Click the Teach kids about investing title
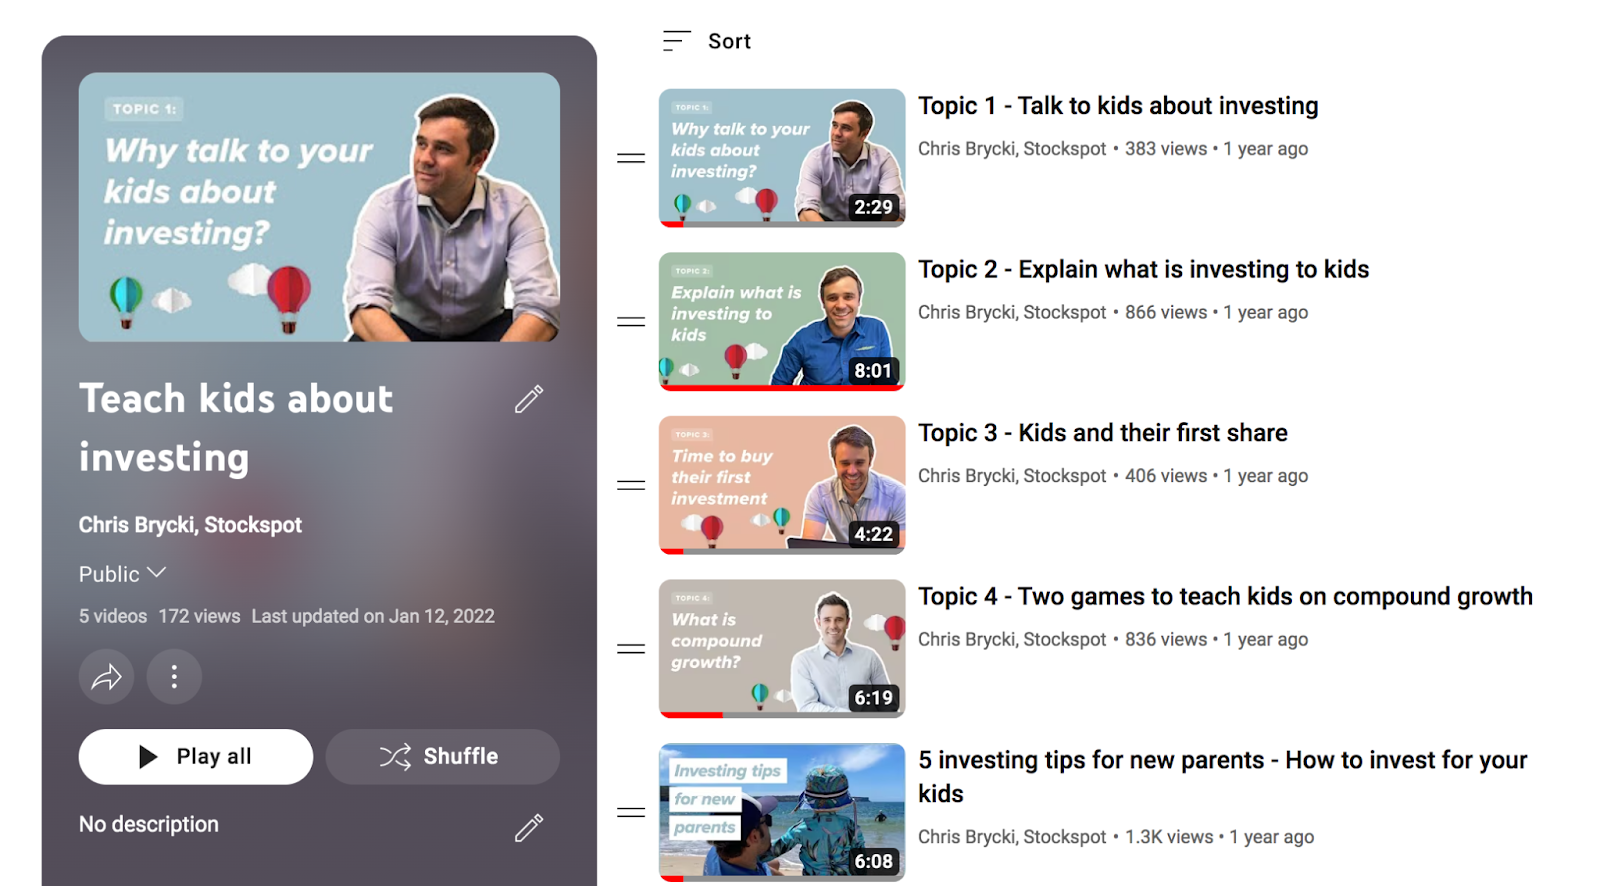 [x=236, y=428]
